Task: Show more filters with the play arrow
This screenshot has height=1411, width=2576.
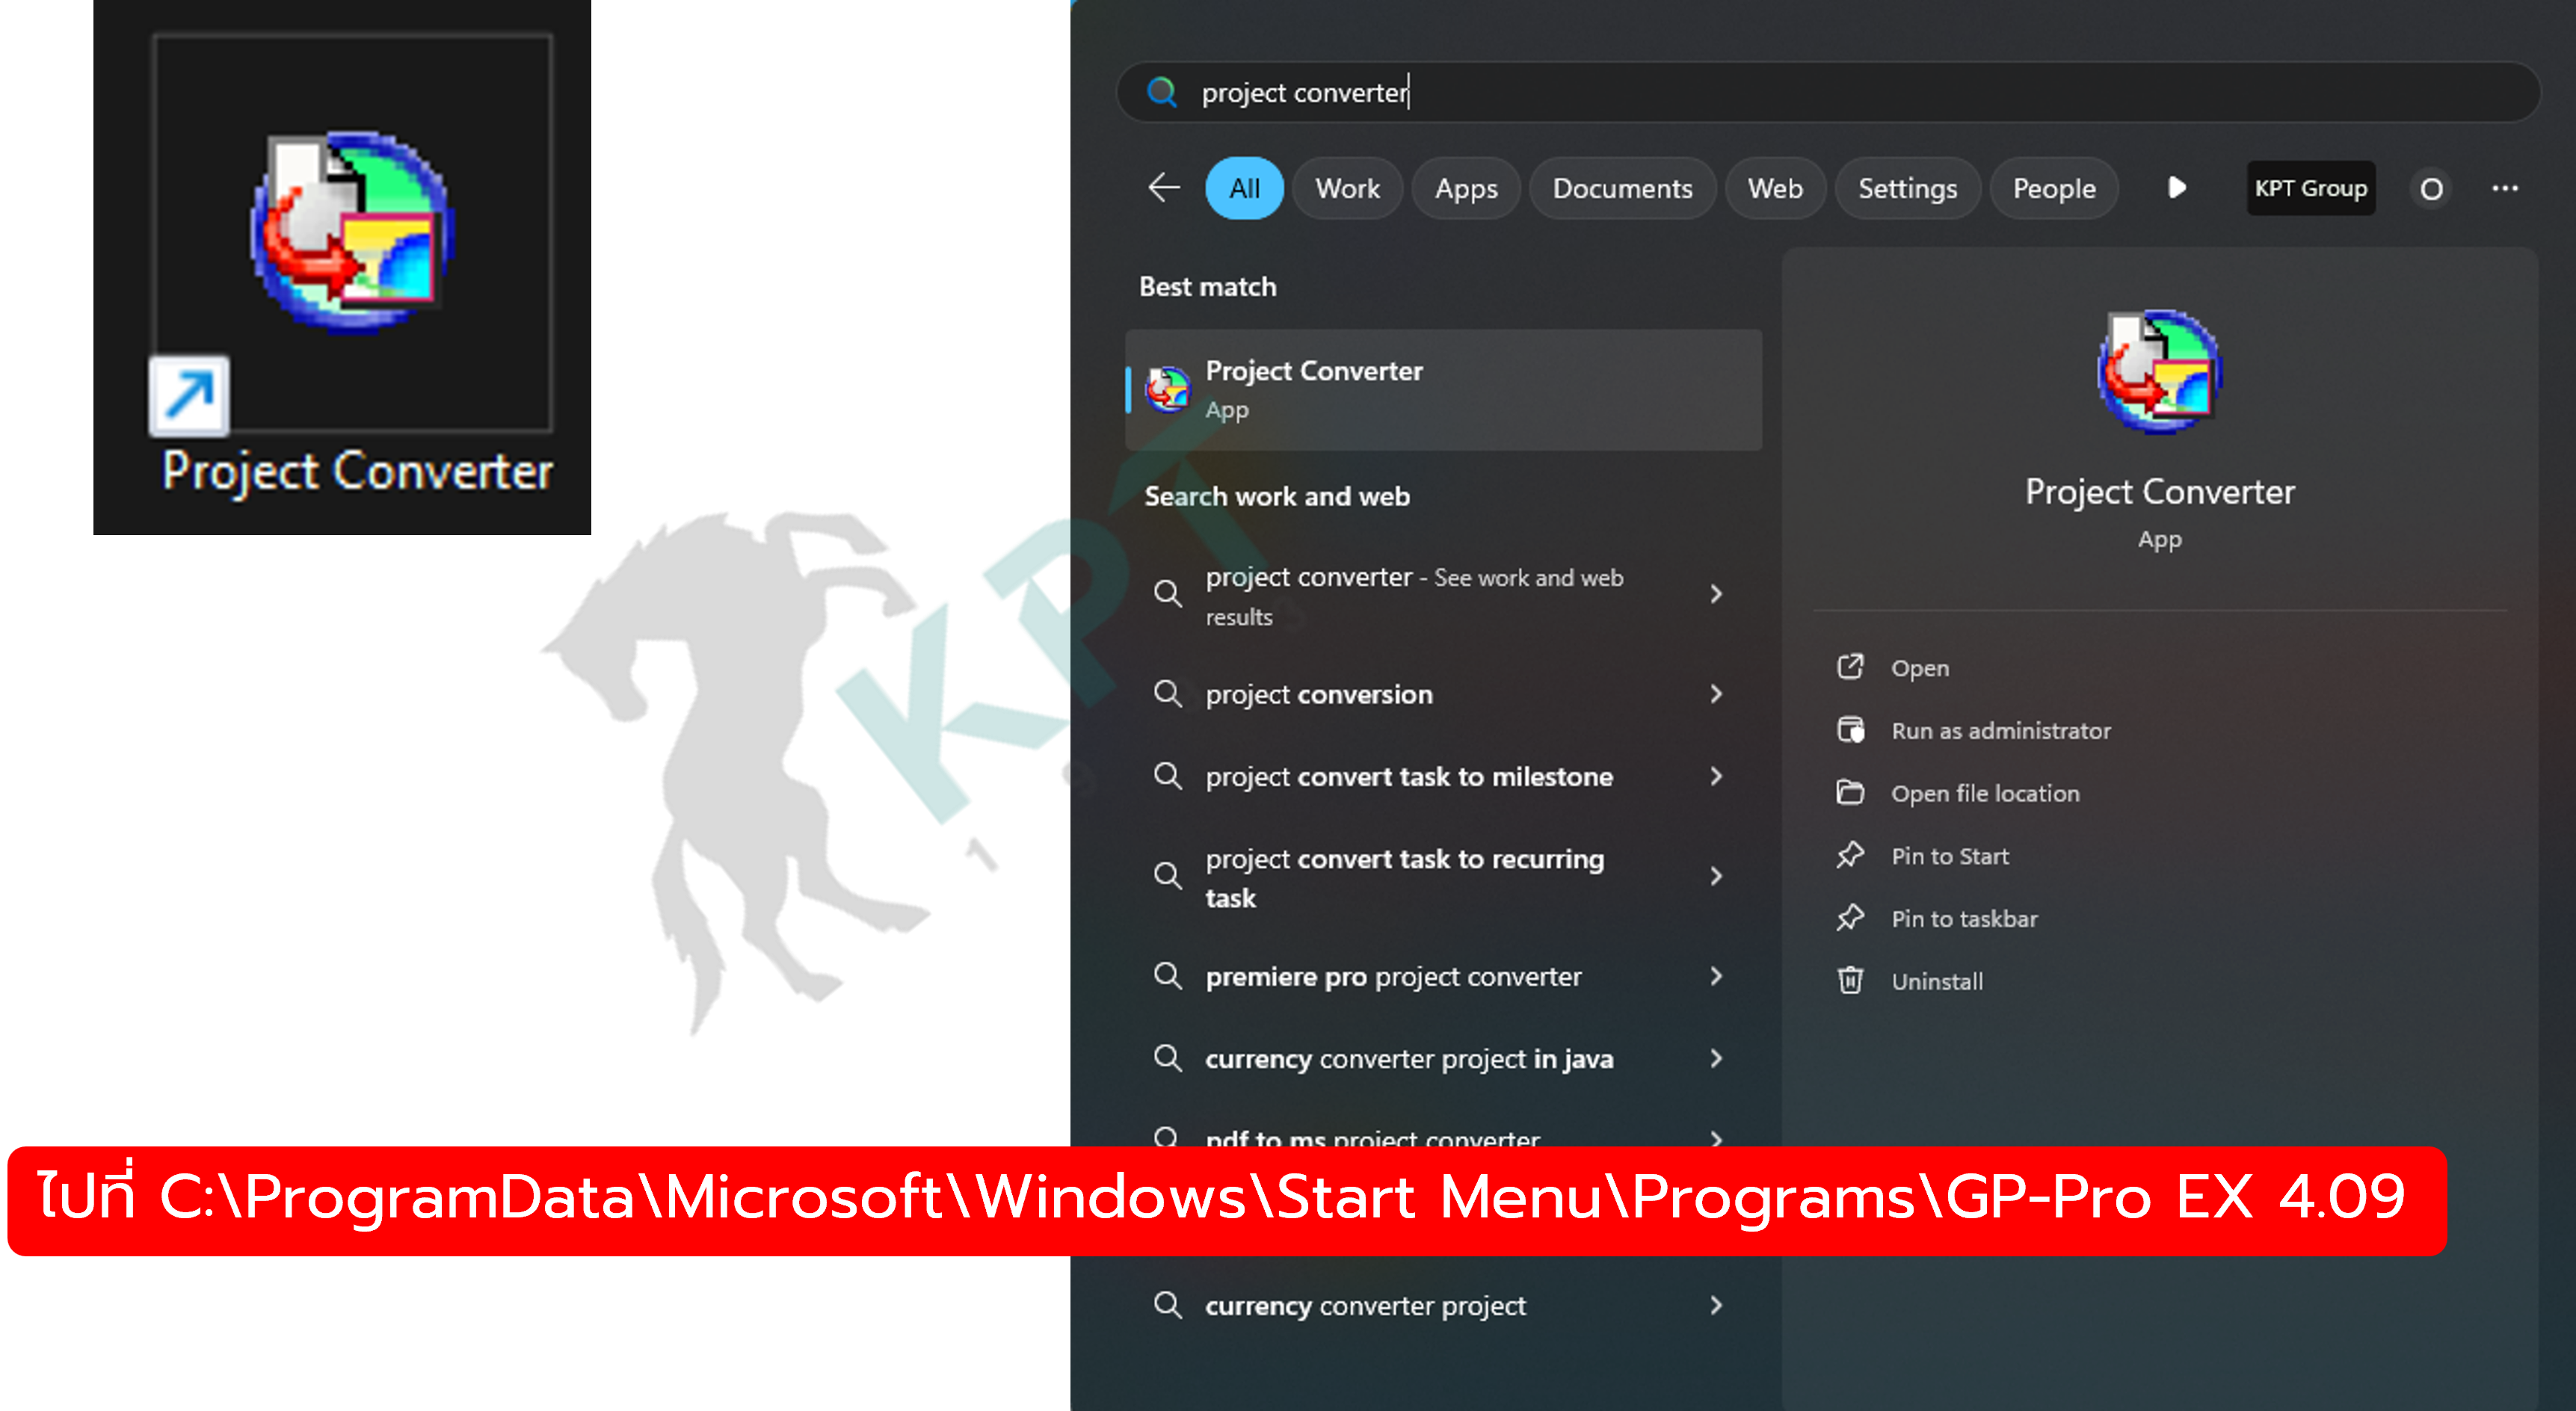Action: click(x=2176, y=187)
